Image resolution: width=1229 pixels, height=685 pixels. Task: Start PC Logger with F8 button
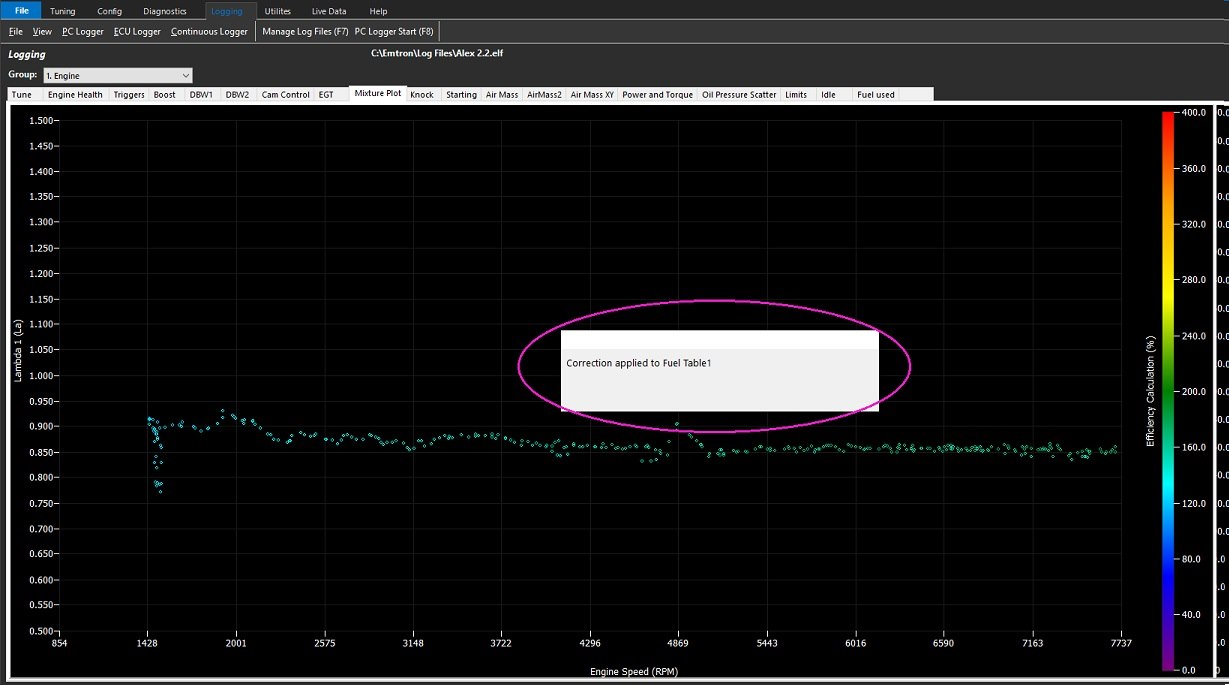394,32
